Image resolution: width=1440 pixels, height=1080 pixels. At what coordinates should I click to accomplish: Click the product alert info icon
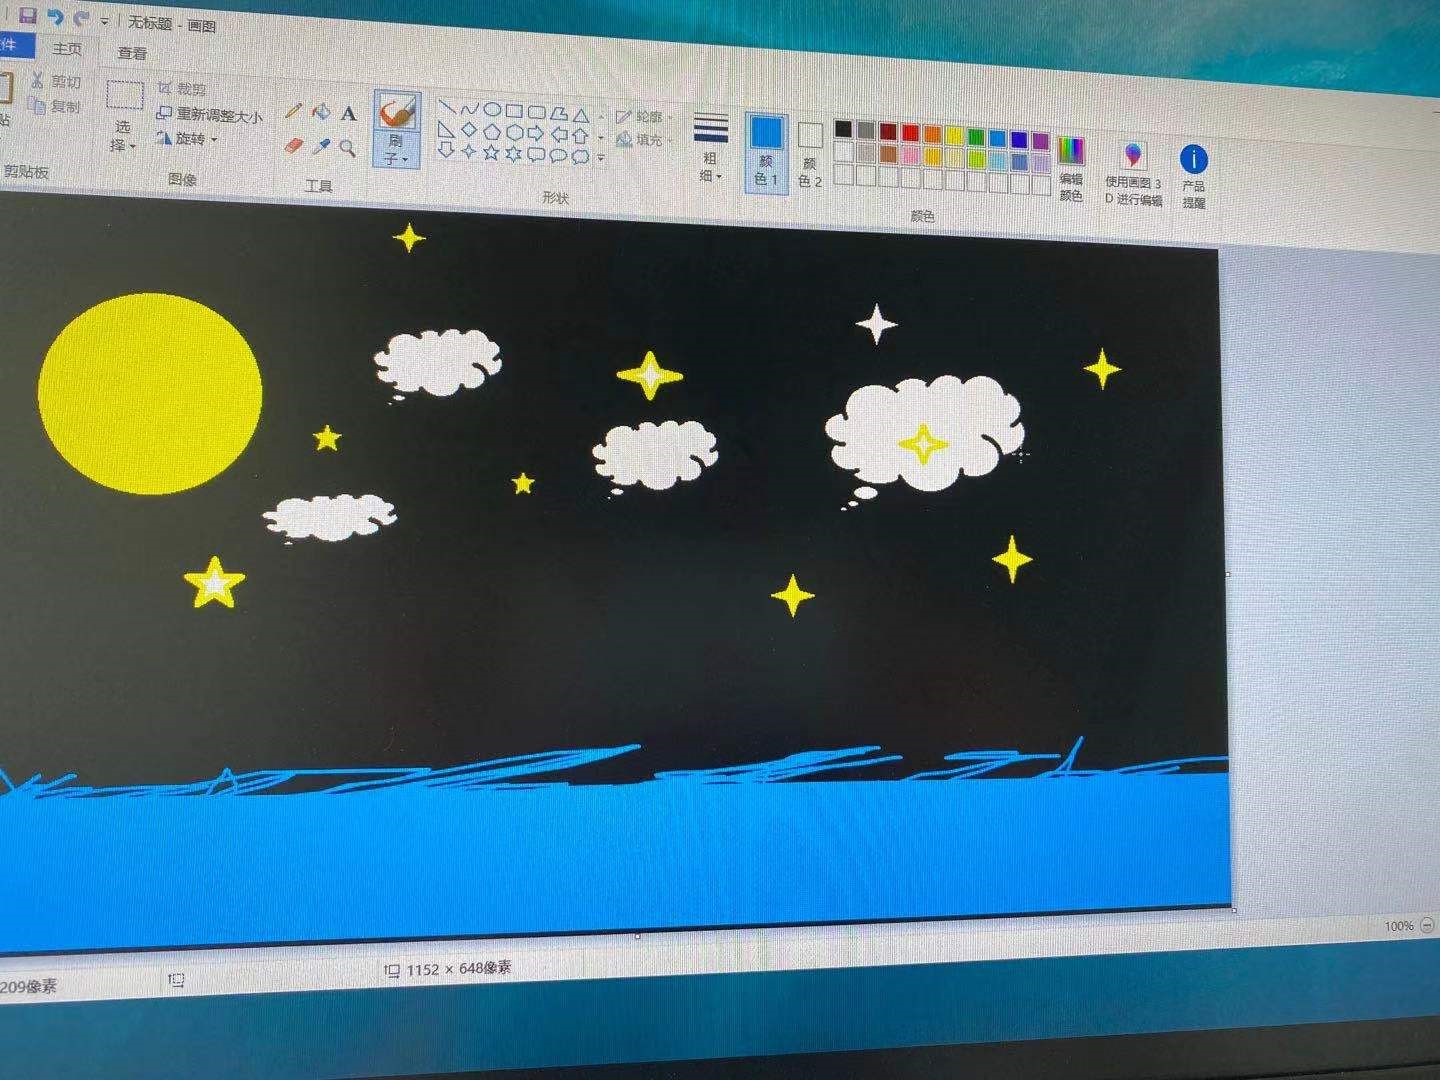pyautogui.click(x=1193, y=159)
